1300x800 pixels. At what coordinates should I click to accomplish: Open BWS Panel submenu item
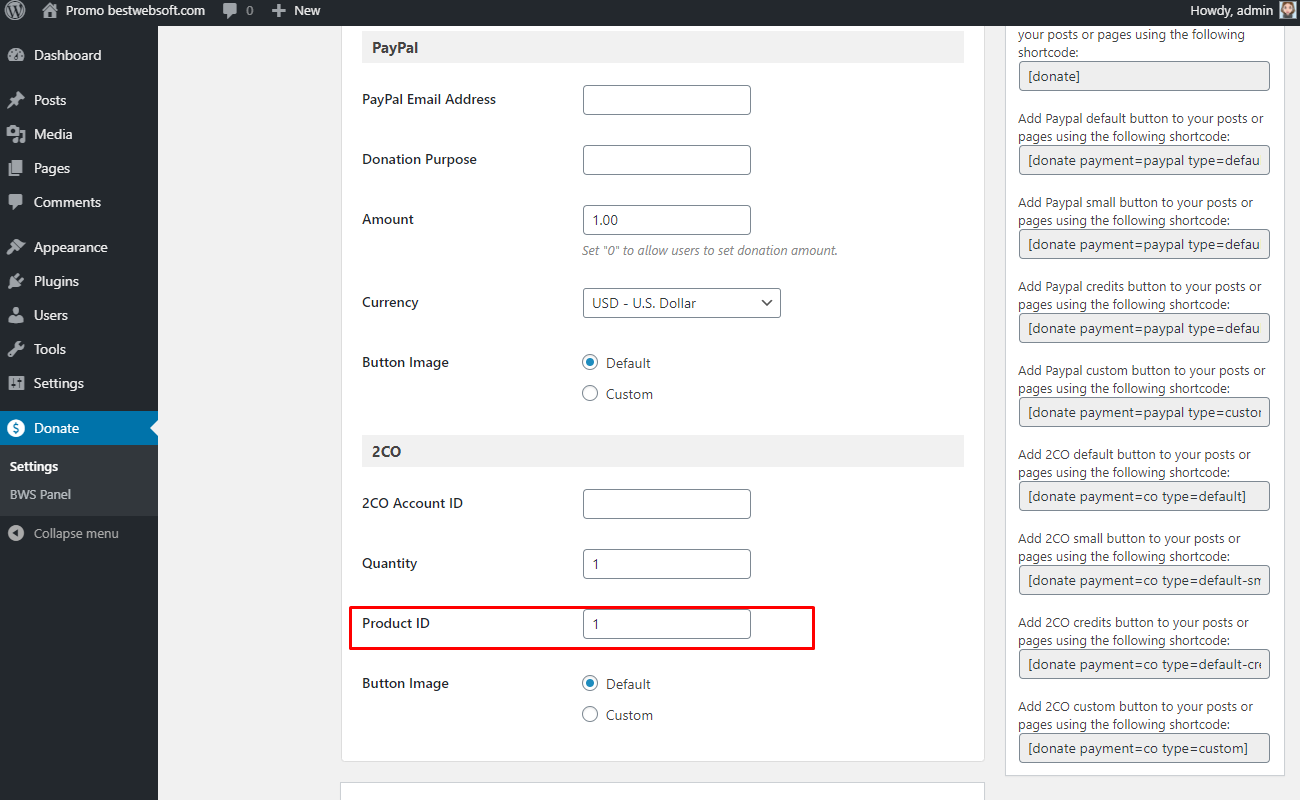click(40, 494)
